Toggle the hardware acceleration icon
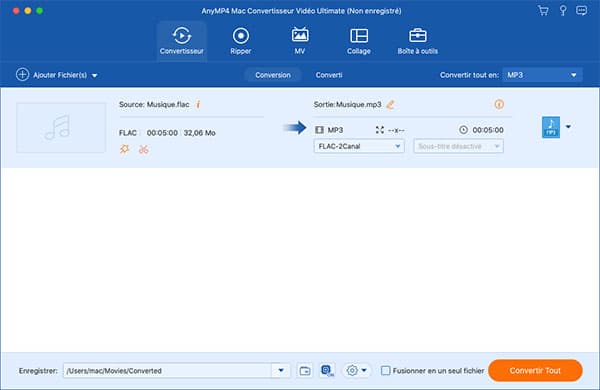 click(327, 370)
